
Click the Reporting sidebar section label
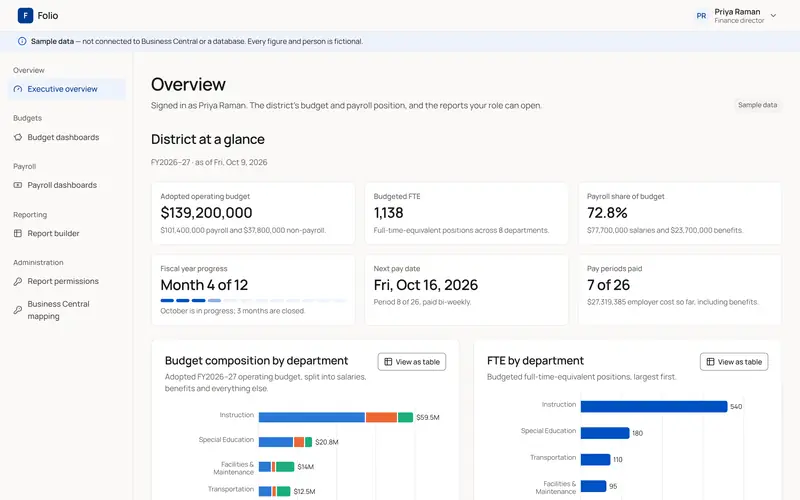30,215
